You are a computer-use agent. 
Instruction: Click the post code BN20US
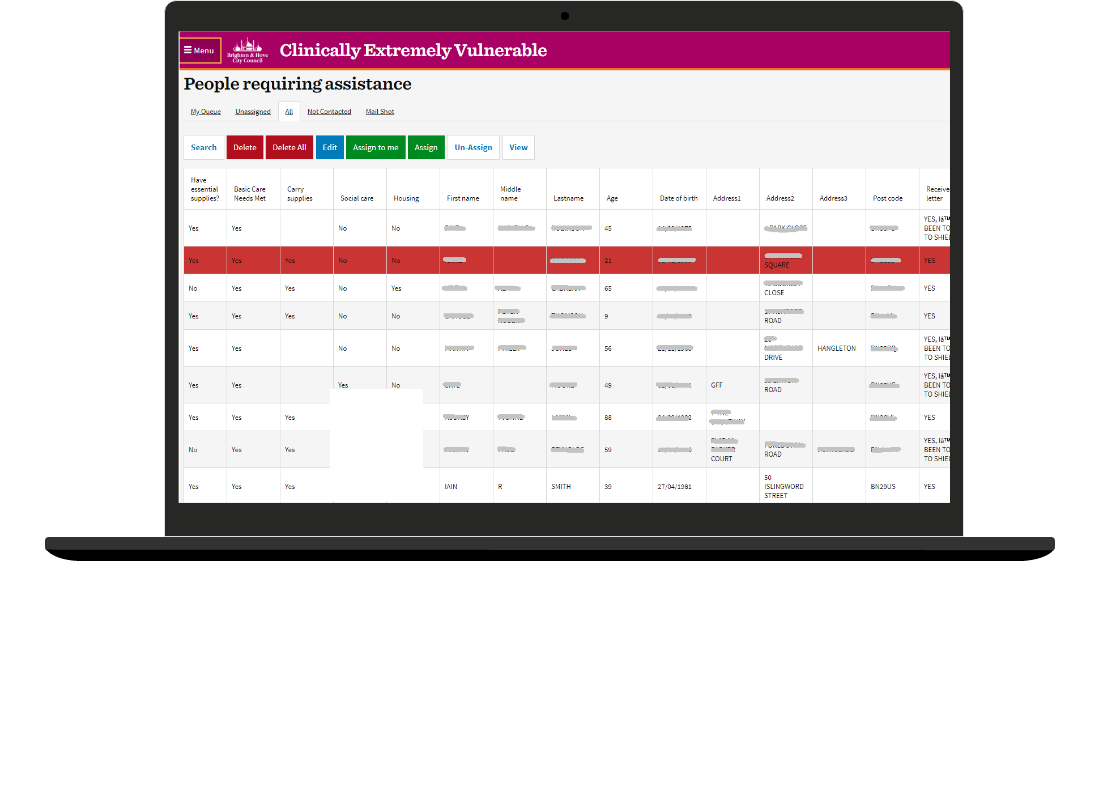[x=883, y=486]
